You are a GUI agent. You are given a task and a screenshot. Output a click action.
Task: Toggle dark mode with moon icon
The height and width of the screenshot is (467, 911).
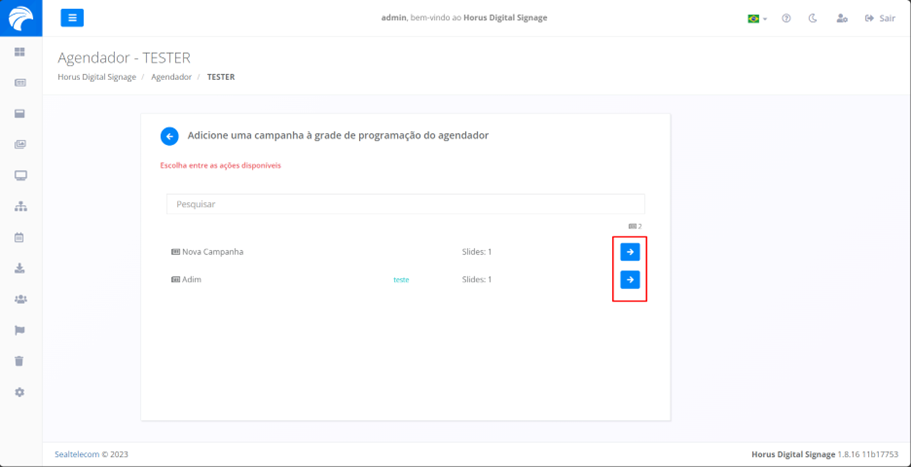pyautogui.click(x=813, y=18)
